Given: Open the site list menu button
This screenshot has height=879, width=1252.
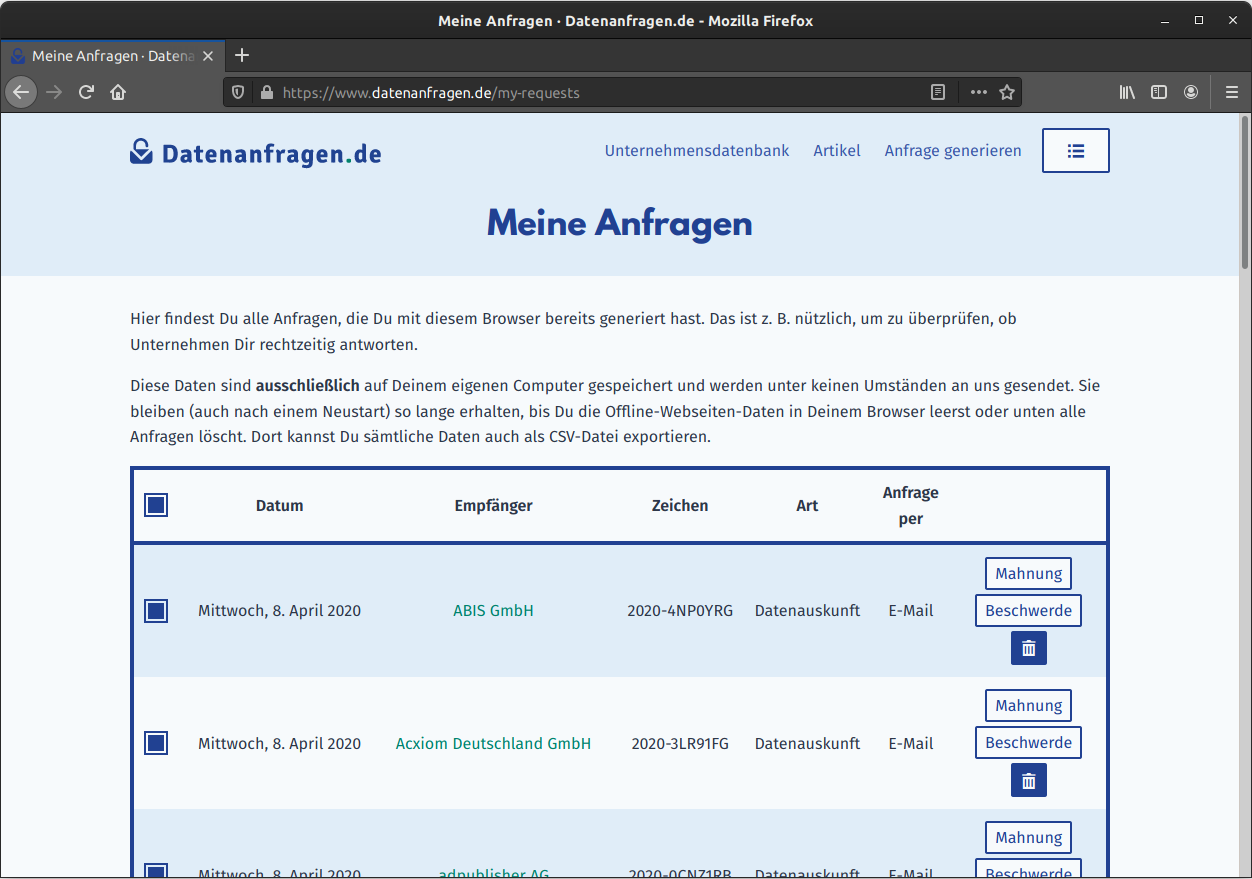Looking at the screenshot, I should (1076, 151).
